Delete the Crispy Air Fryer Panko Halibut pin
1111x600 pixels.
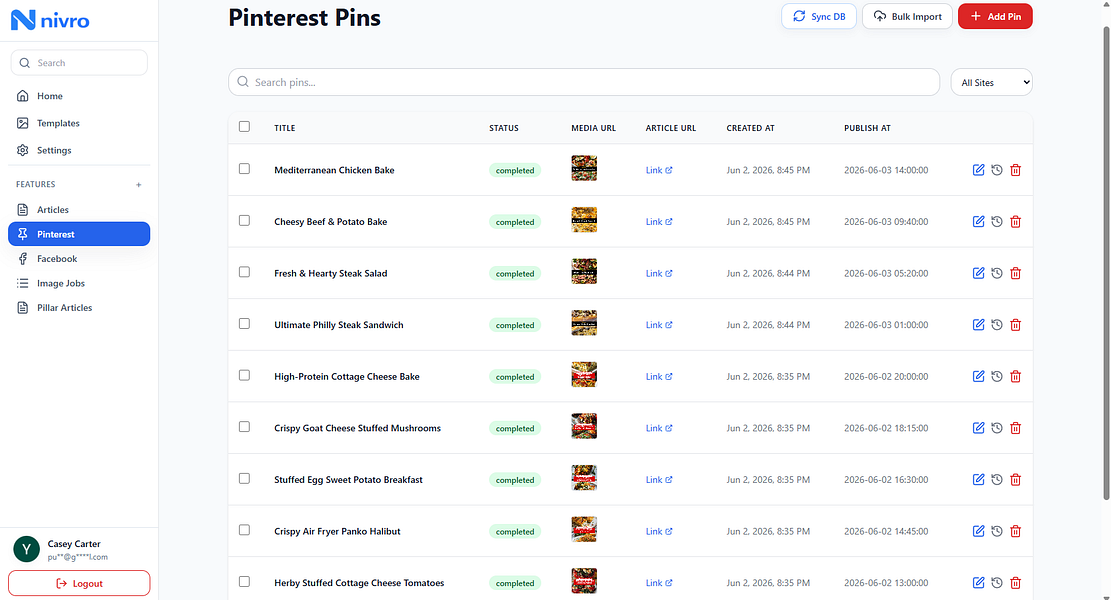(1015, 531)
